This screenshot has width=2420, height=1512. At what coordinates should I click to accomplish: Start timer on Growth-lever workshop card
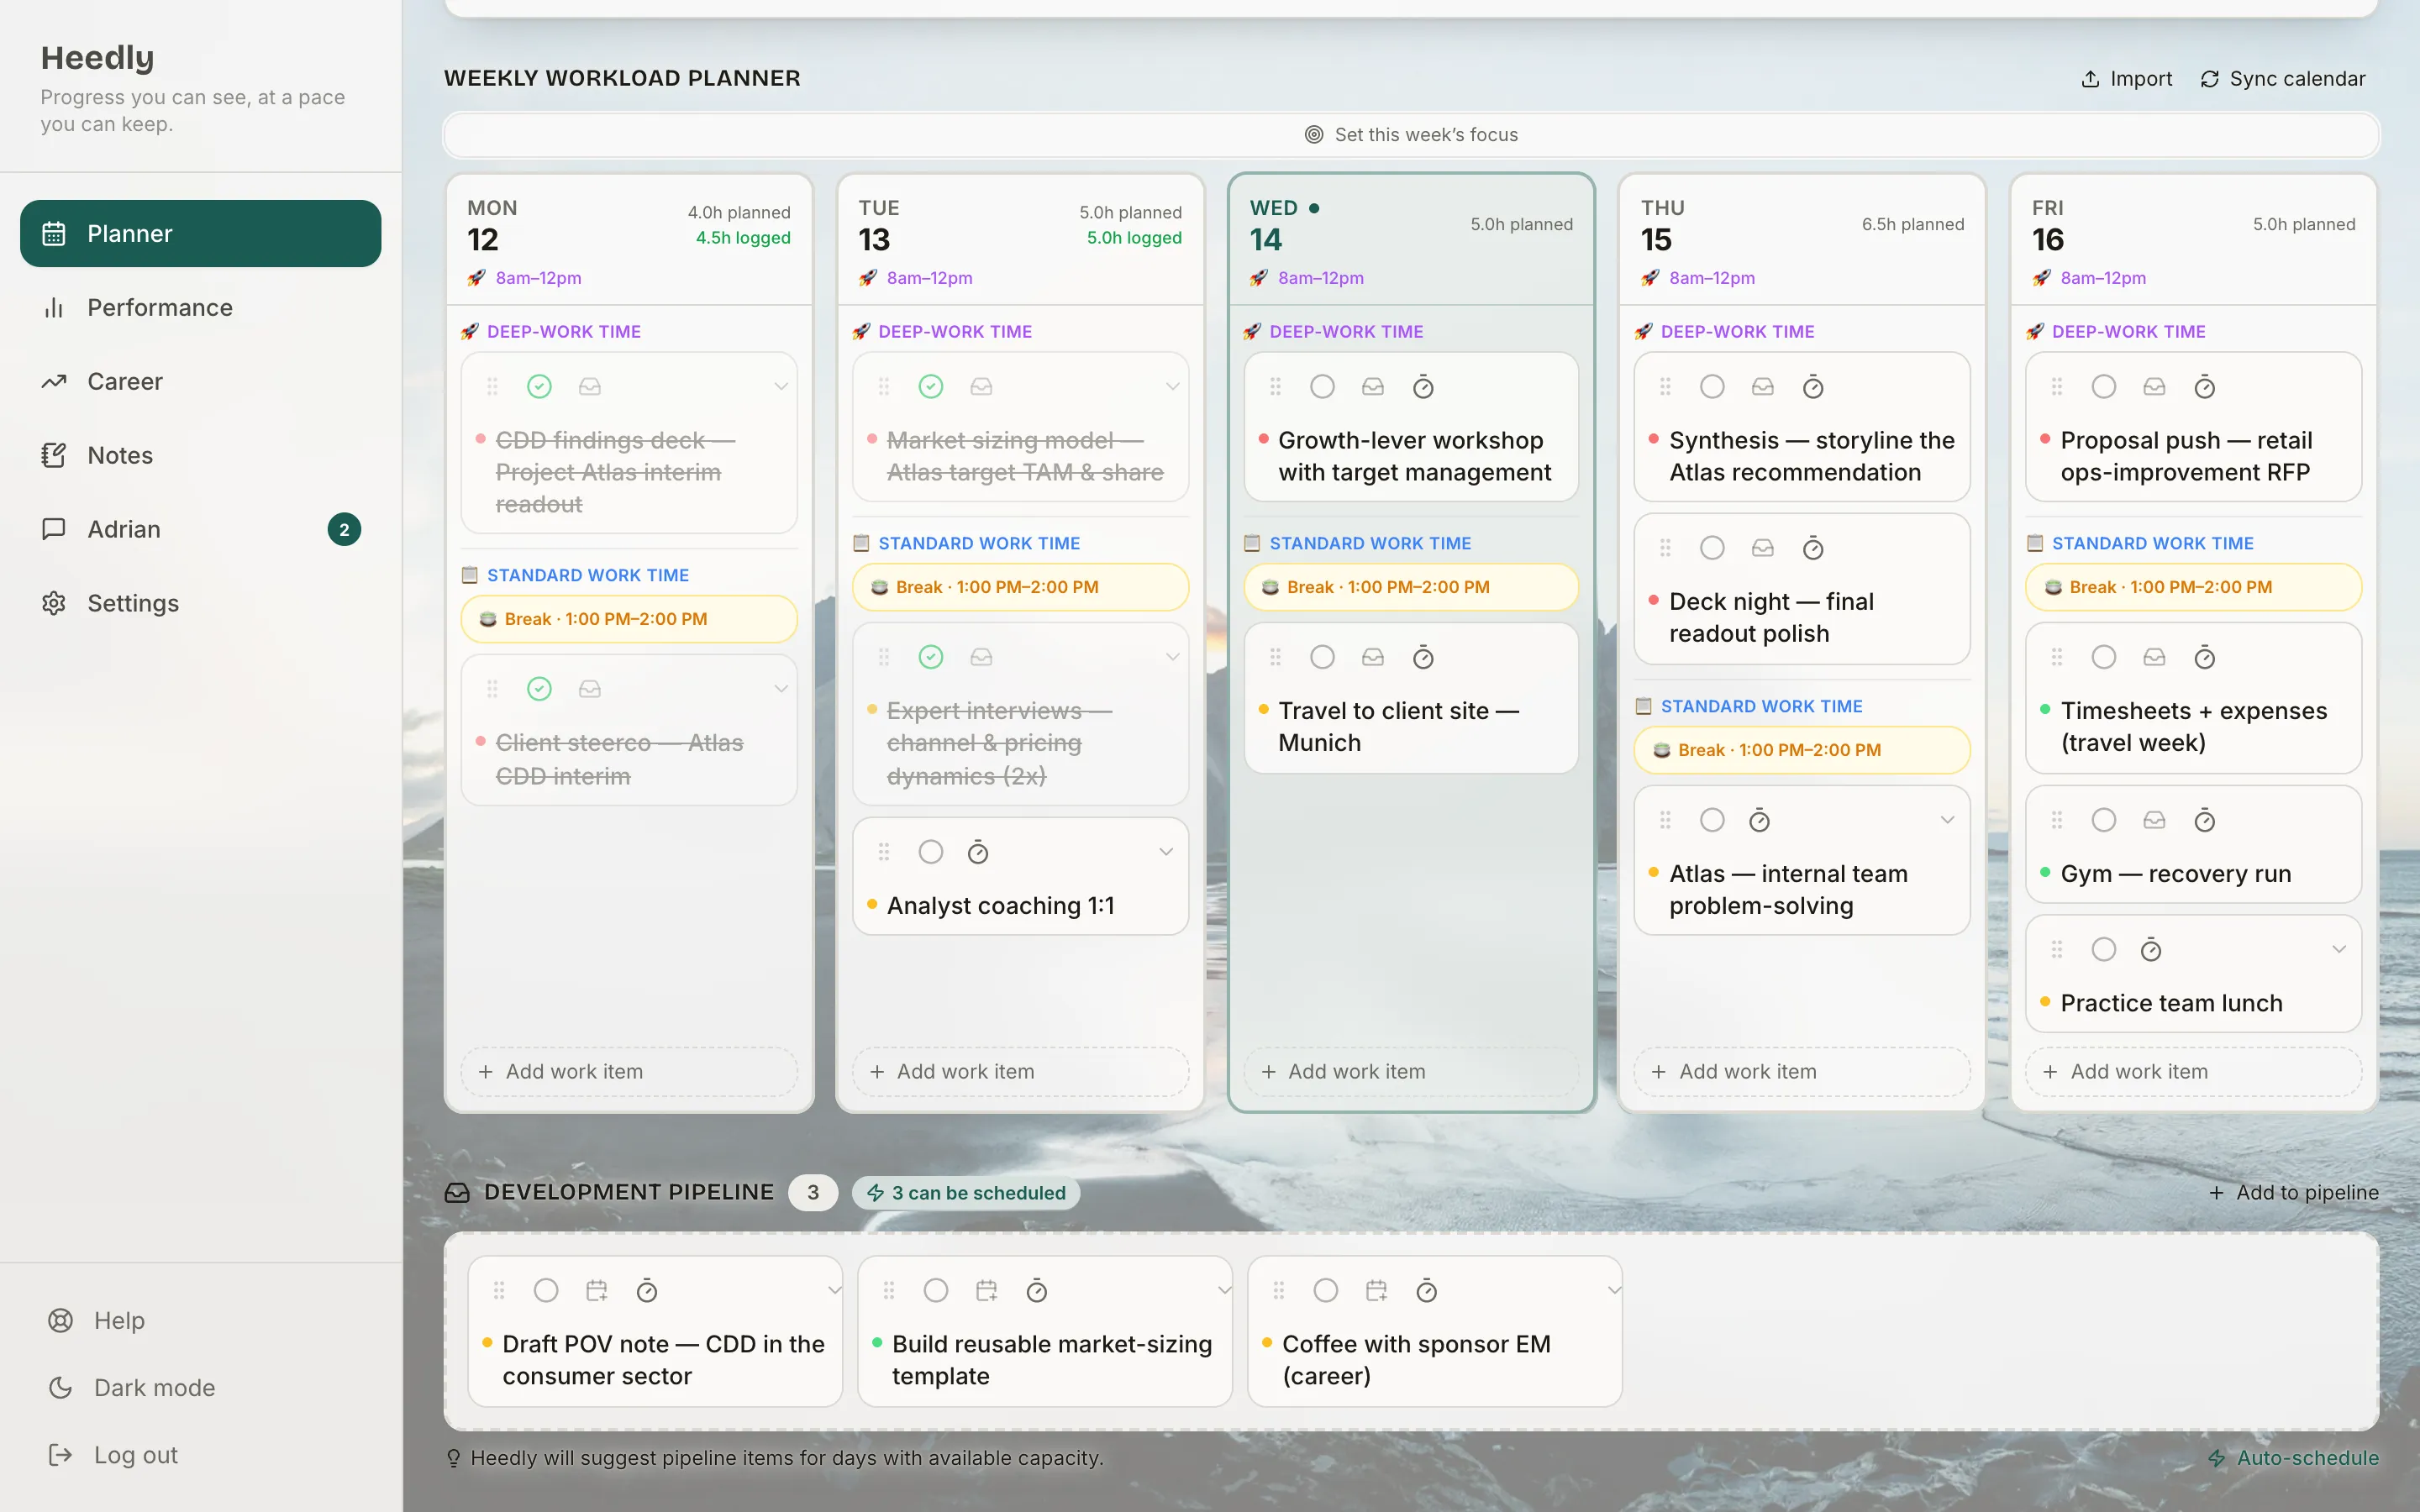1423,387
